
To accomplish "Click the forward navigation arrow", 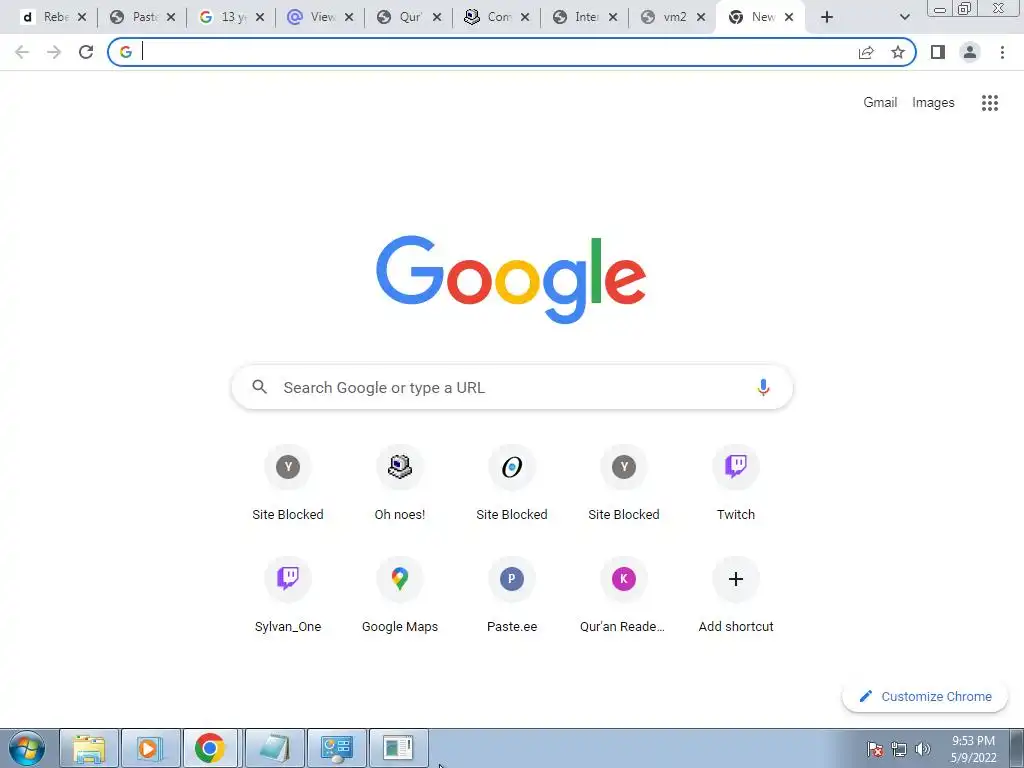I will pos(54,52).
